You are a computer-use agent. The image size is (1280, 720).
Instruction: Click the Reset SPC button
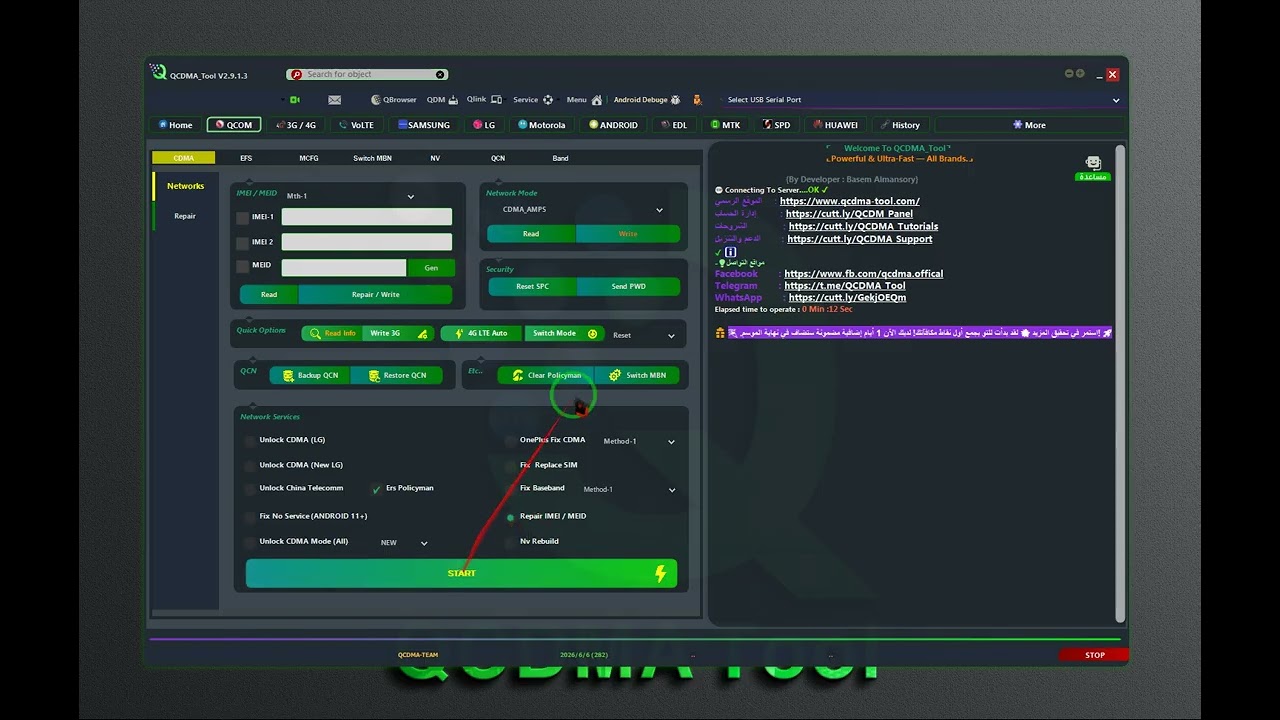532,287
